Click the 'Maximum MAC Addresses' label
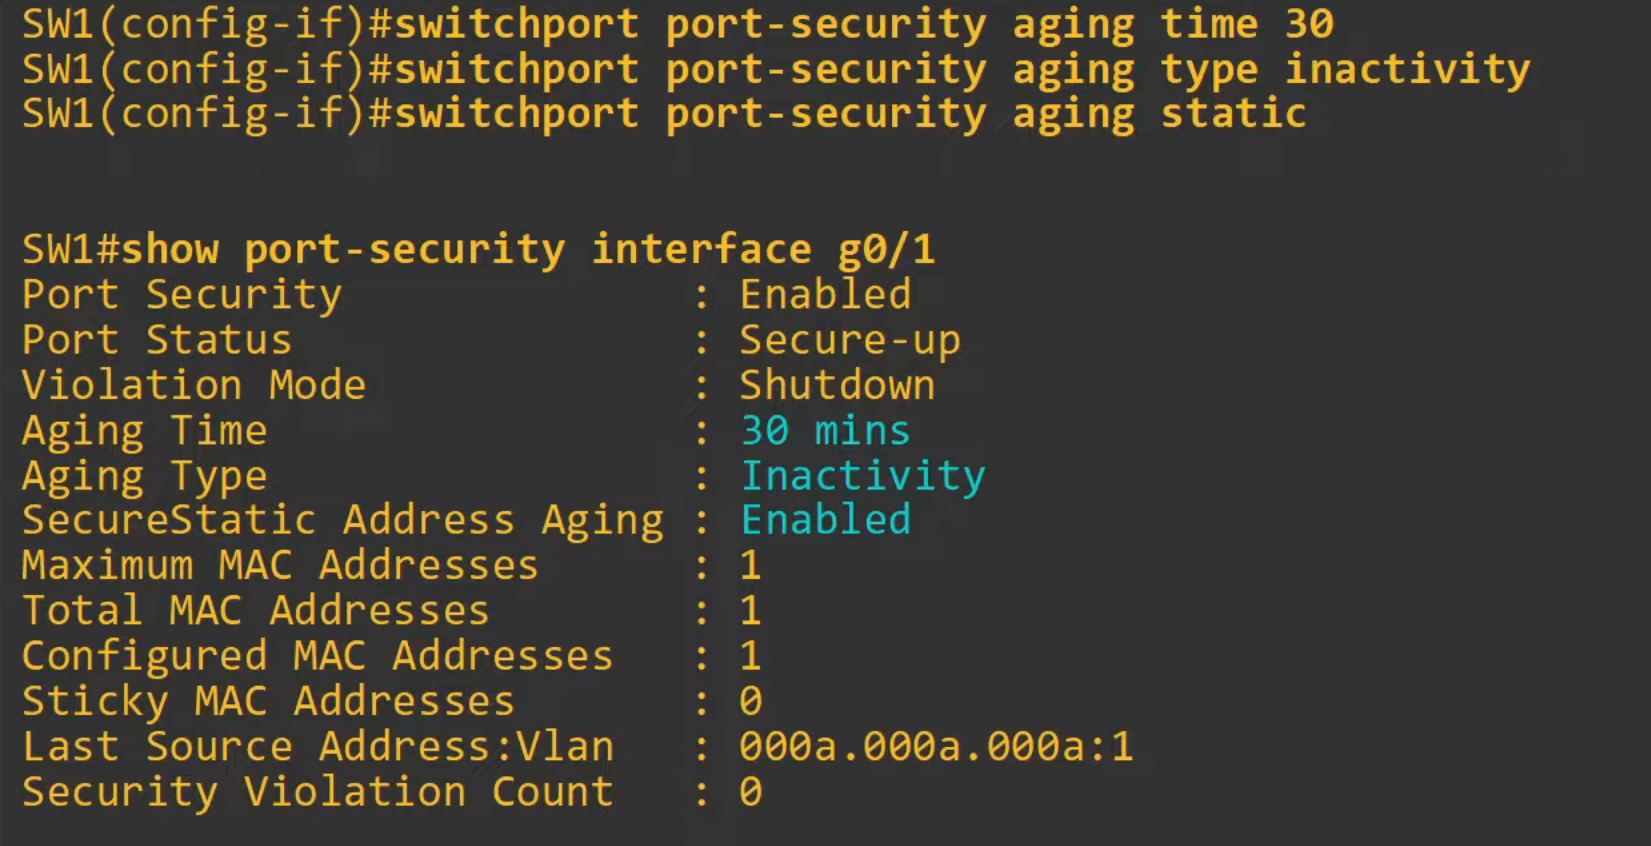The image size is (1651, 846). pos(280,566)
